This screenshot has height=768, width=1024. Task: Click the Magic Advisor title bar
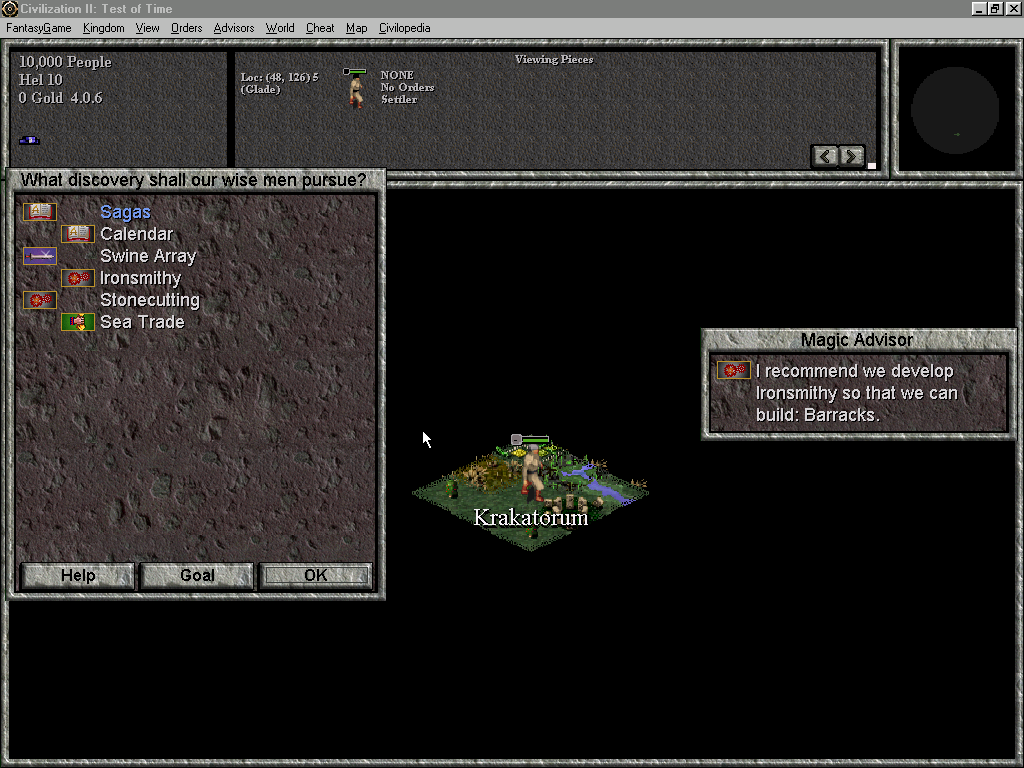pyautogui.click(x=857, y=340)
